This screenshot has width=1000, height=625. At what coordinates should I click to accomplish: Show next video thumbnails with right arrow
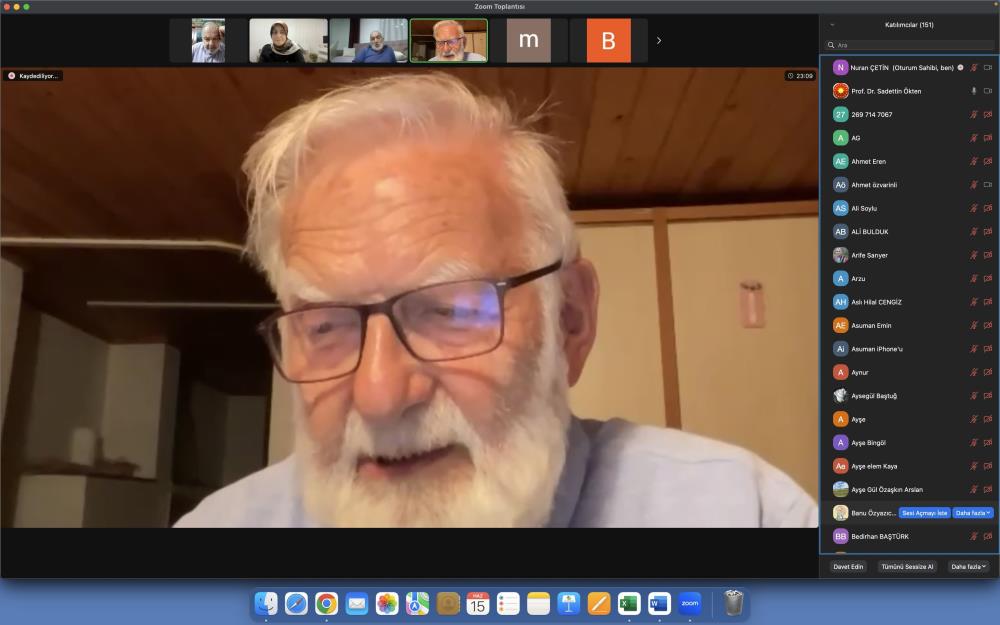click(x=658, y=41)
